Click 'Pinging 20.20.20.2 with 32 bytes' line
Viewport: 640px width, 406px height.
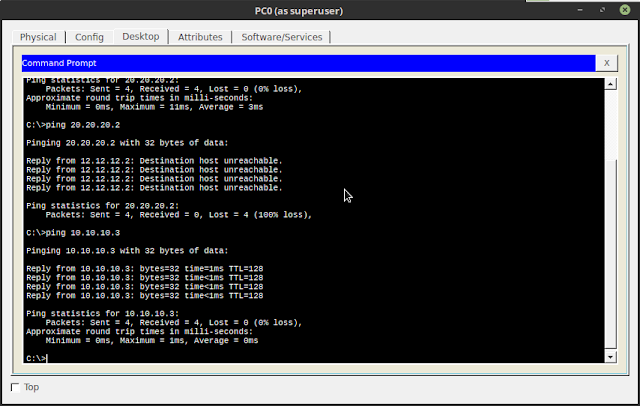click(x=127, y=143)
